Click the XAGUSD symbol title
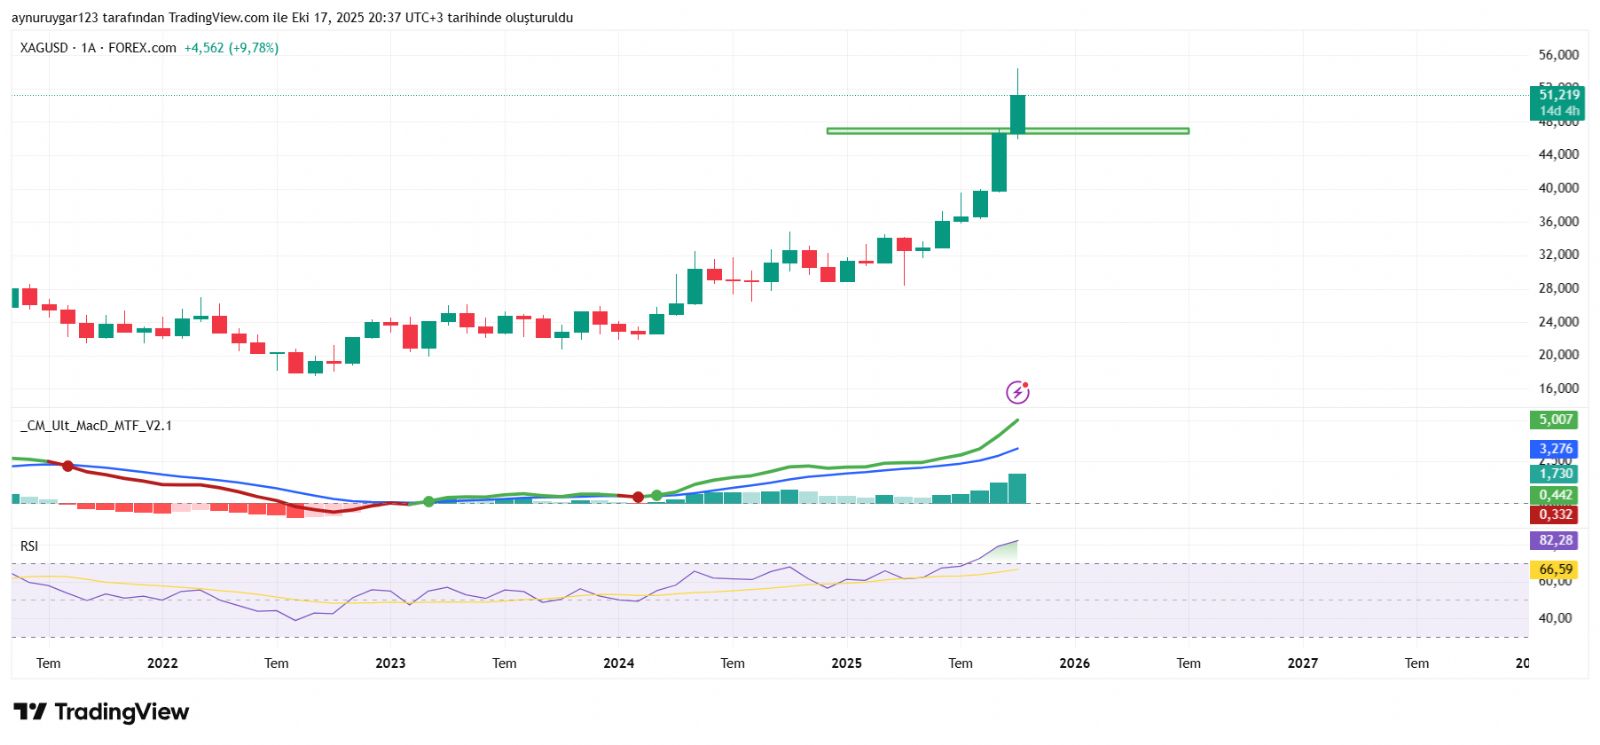Screen dimensions: 1600x745 tap(44, 48)
